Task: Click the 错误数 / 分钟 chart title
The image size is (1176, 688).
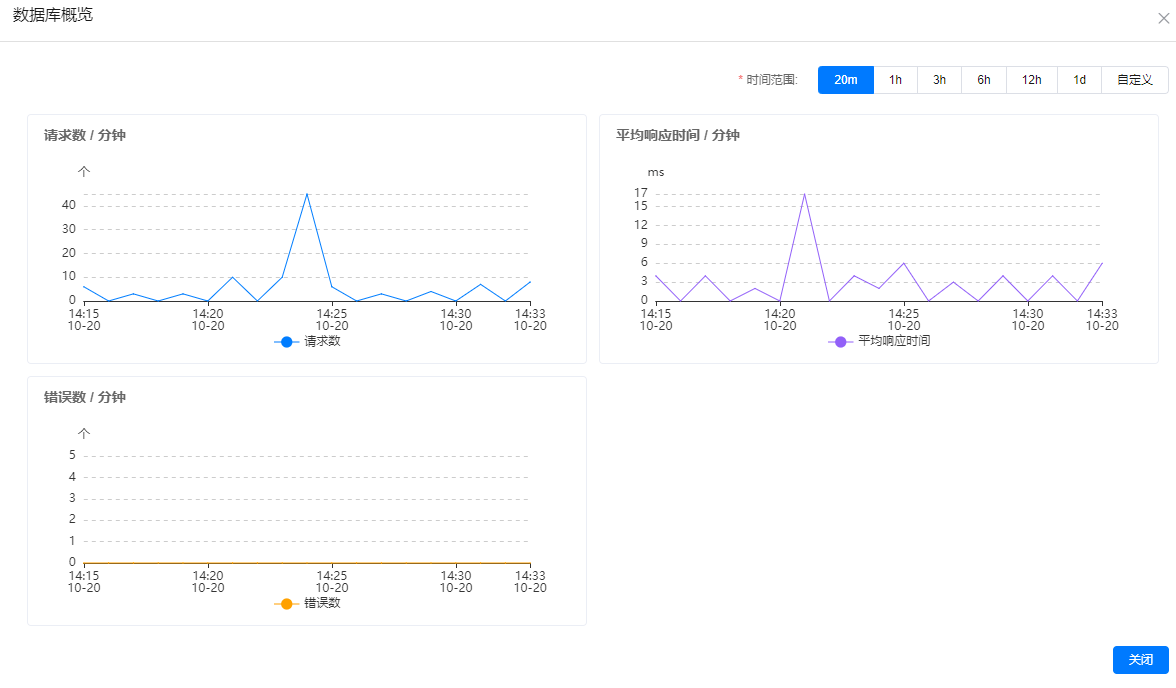Action: point(85,397)
